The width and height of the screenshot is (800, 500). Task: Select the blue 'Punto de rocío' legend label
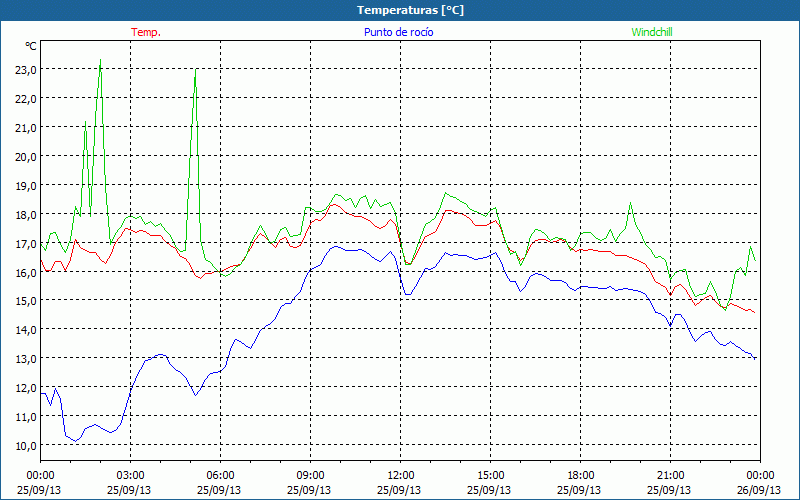398,32
